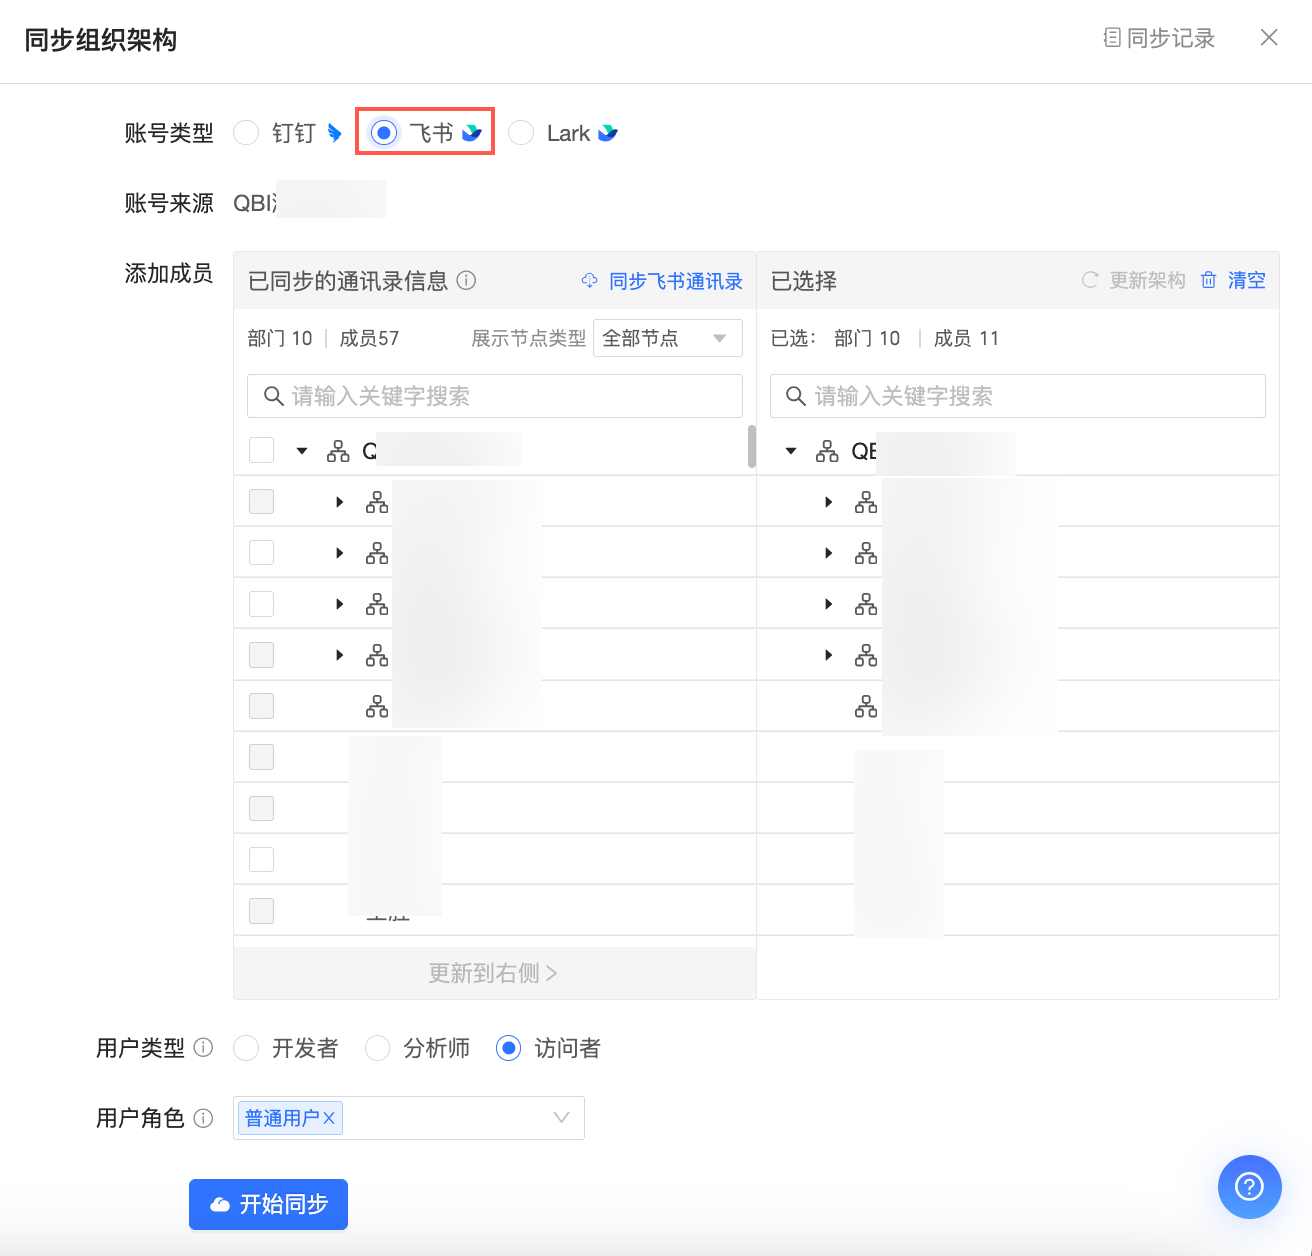
Task: Select the 飞书 account type radio
Action: (x=384, y=133)
